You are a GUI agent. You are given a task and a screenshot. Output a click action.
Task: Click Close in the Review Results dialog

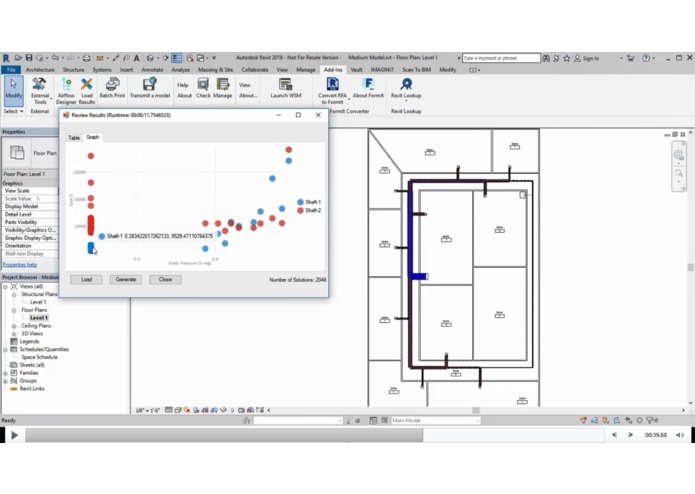[165, 280]
